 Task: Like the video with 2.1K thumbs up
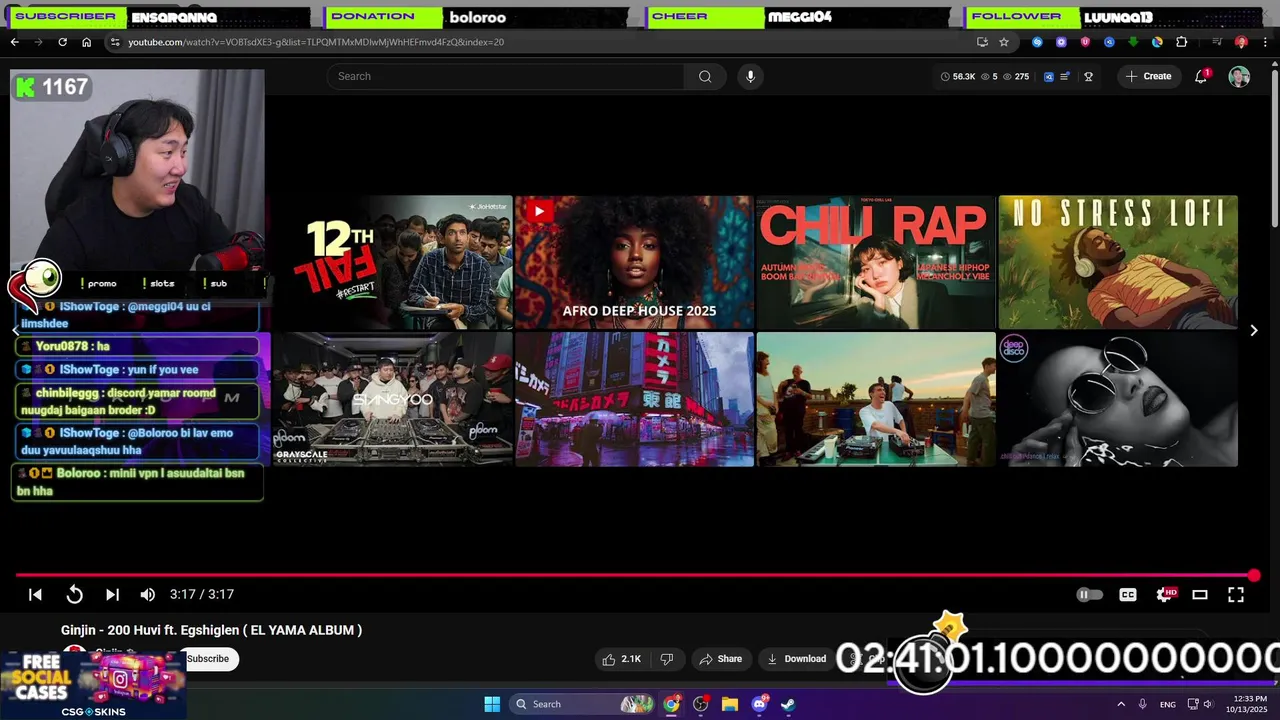[x=621, y=659]
